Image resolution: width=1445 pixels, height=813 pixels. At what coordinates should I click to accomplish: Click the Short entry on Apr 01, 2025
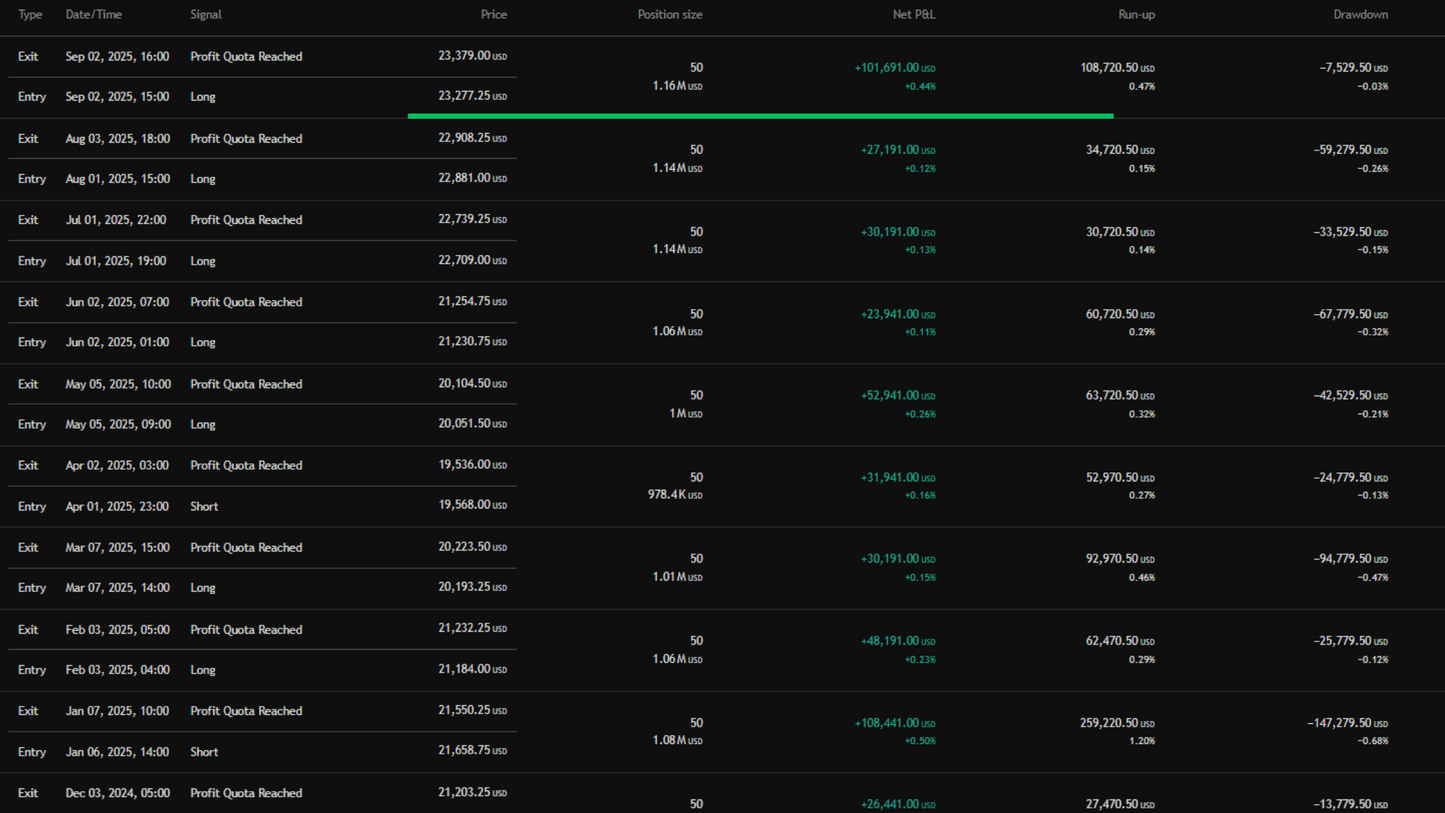point(204,507)
